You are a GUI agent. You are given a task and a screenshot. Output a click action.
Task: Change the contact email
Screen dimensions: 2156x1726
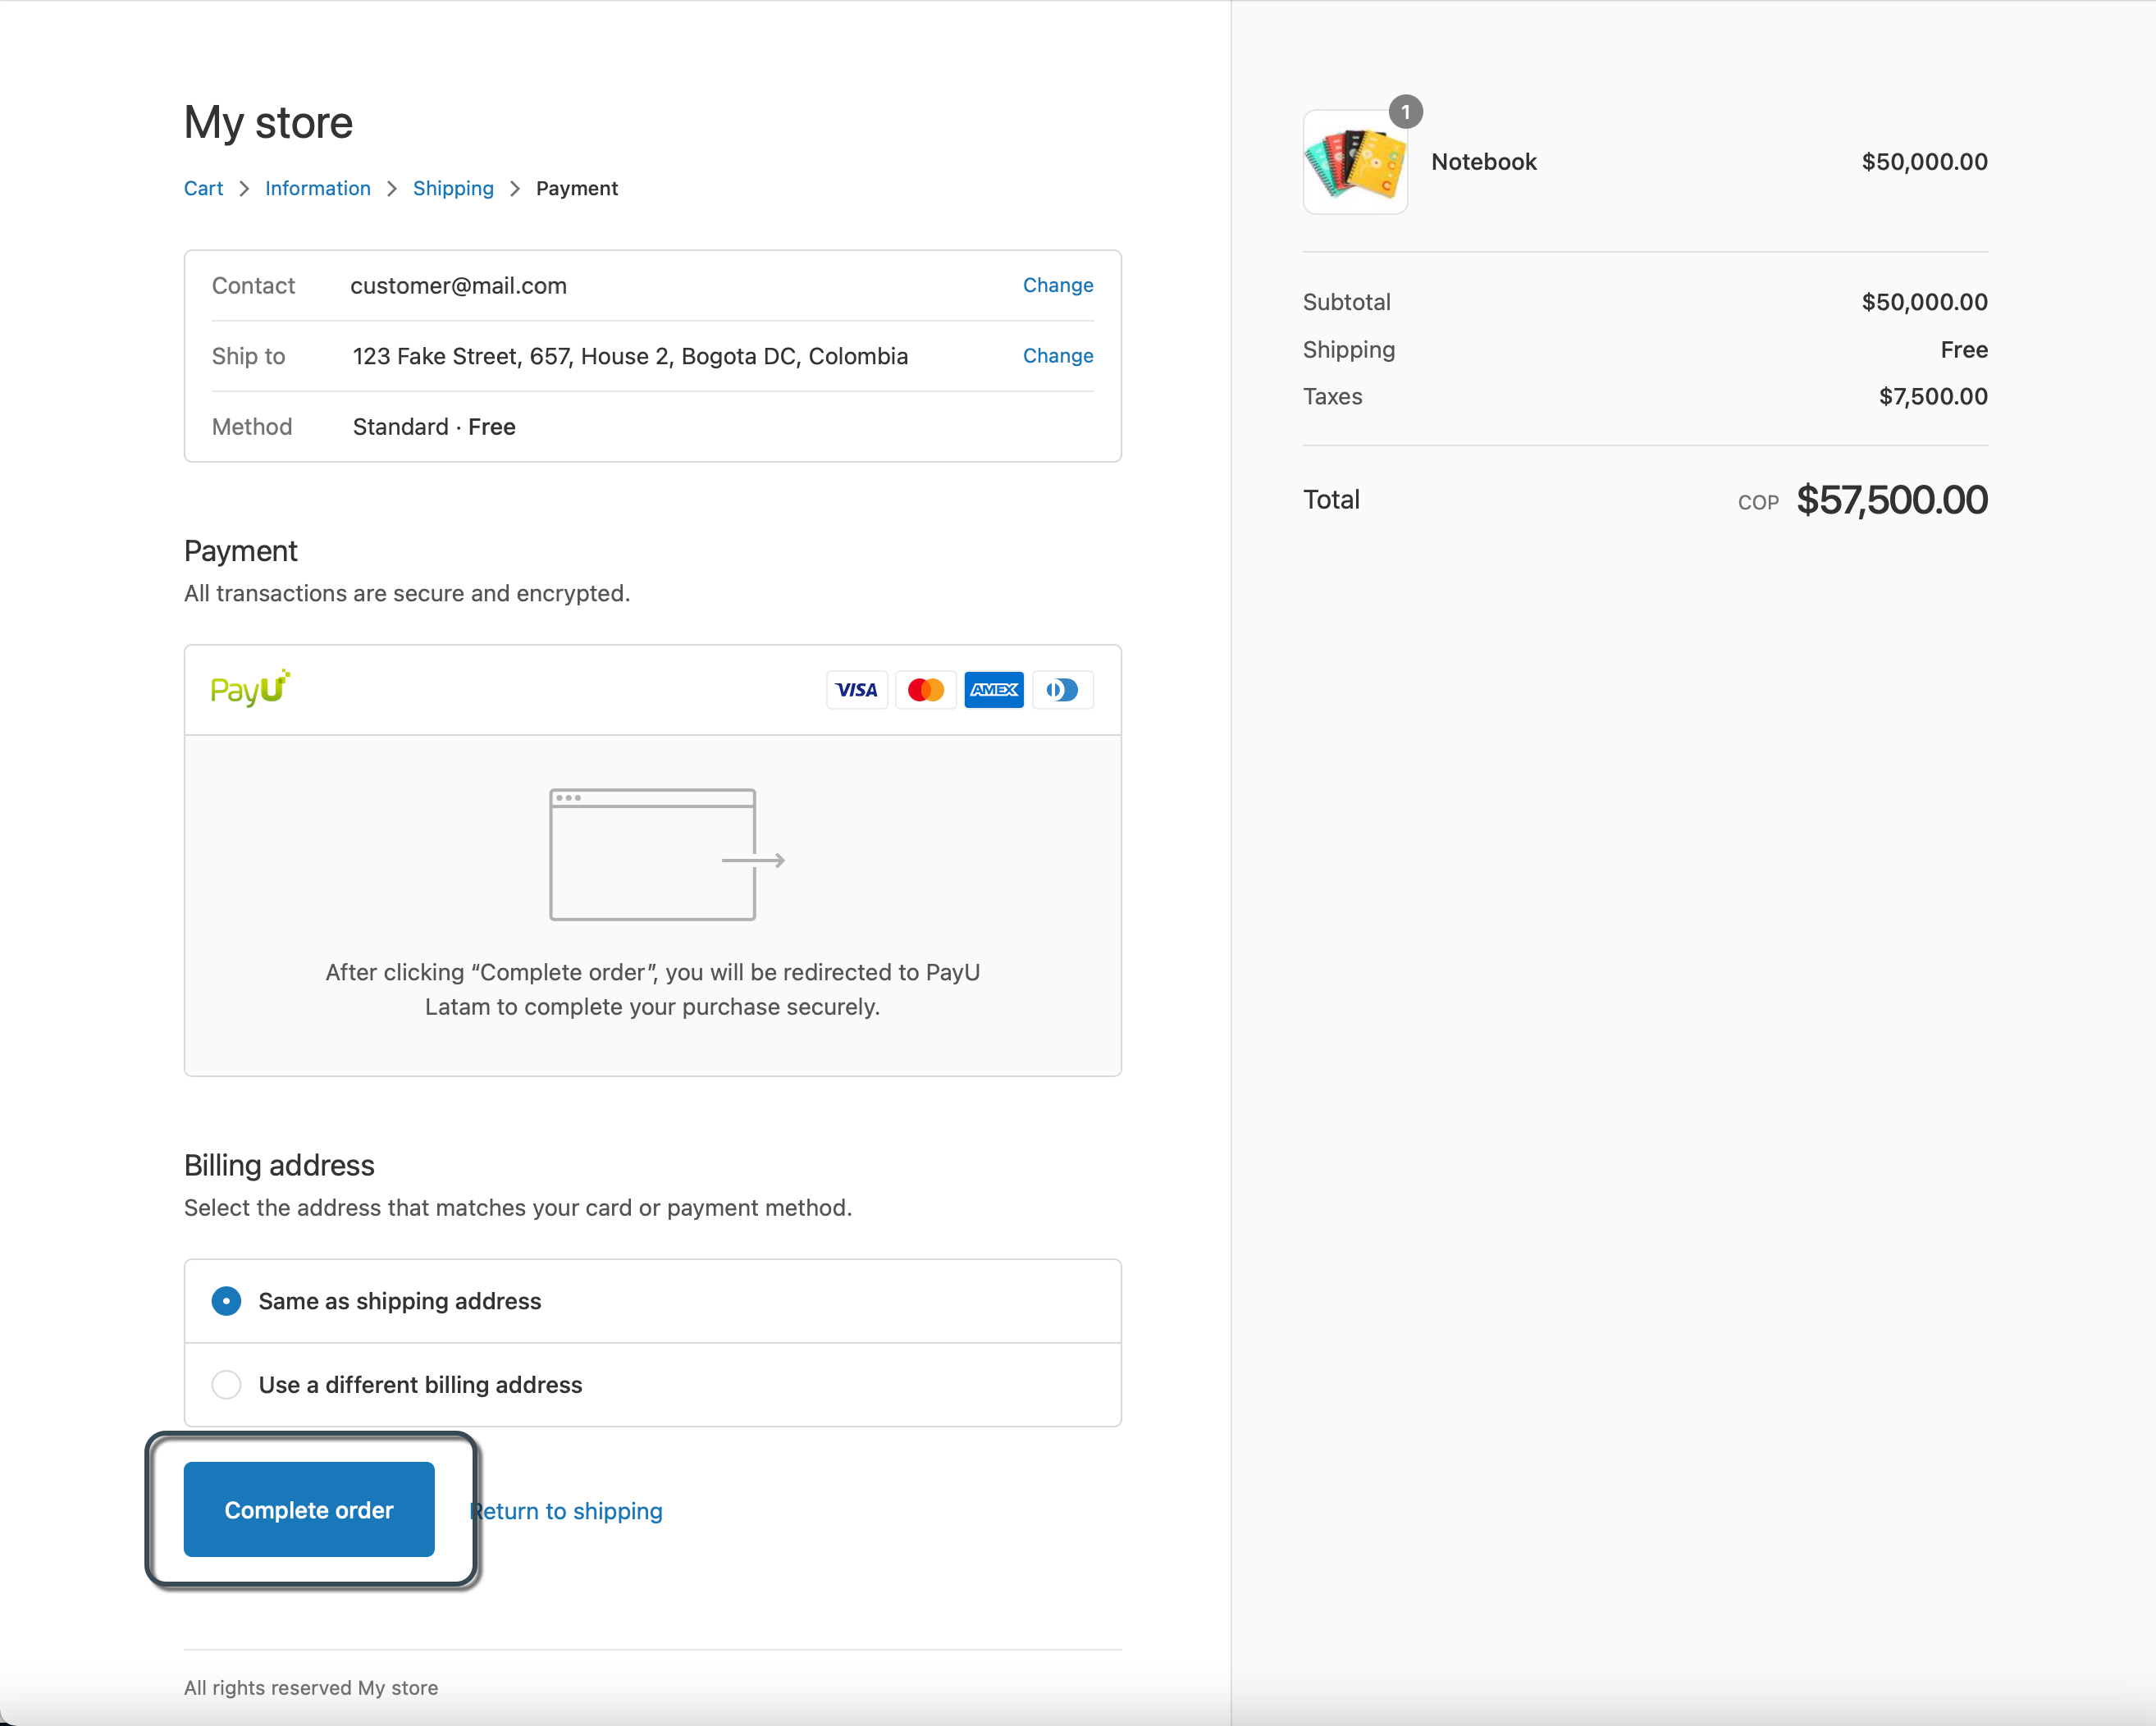click(x=1058, y=285)
